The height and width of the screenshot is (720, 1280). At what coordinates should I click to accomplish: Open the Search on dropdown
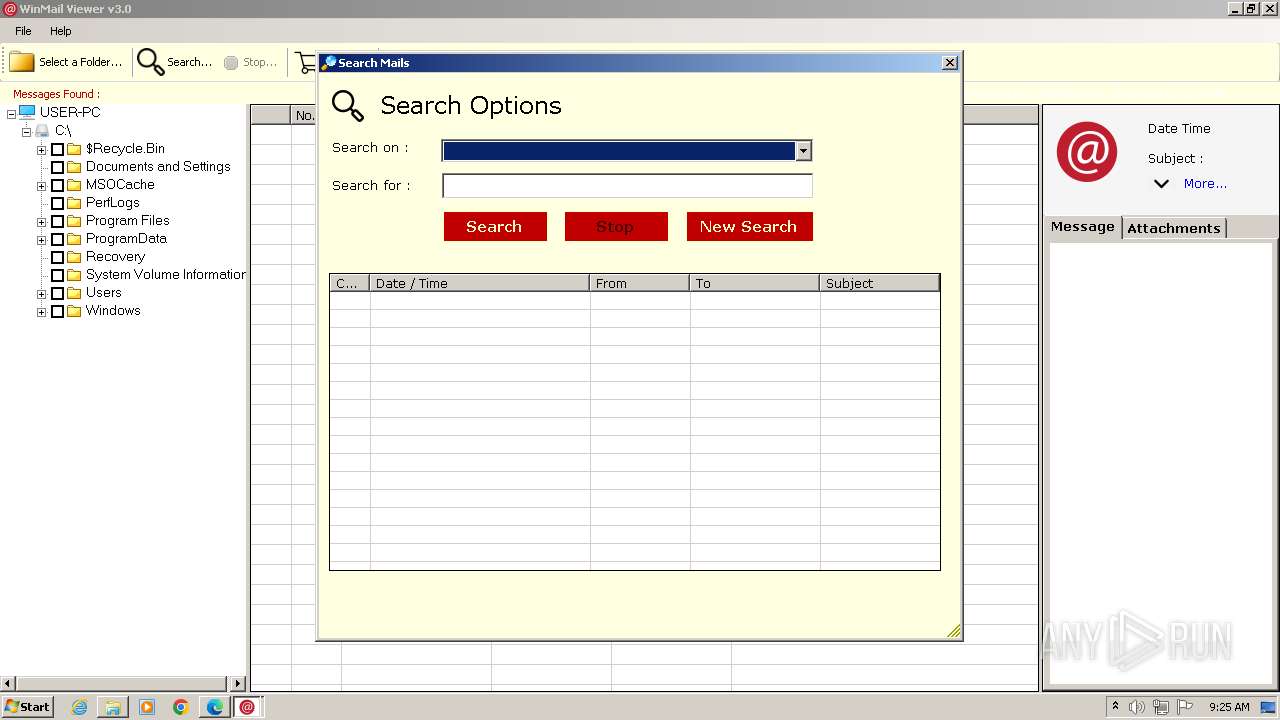click(803, 151)
